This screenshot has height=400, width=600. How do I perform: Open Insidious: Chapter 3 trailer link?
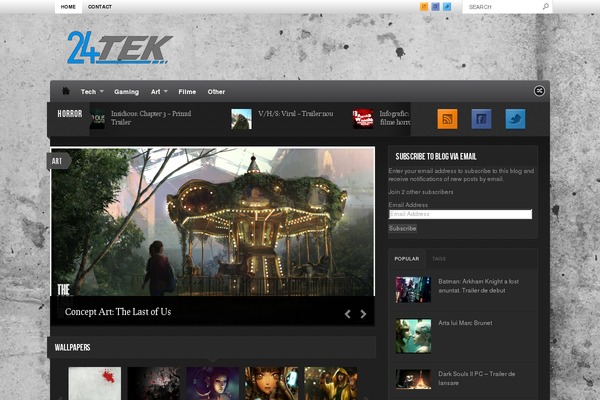coord(151,118)
